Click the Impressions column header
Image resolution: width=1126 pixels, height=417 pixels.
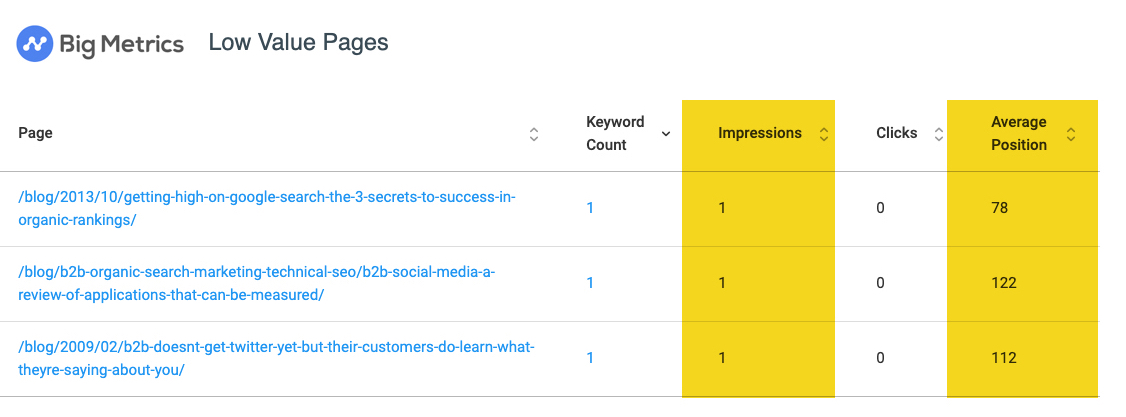[x=760, y=133]
